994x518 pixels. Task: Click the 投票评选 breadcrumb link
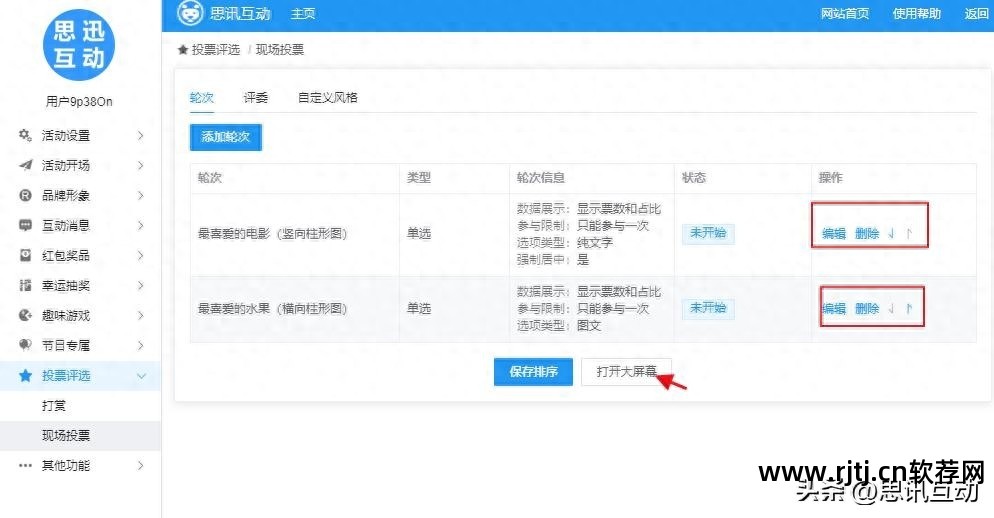(216, 49)
